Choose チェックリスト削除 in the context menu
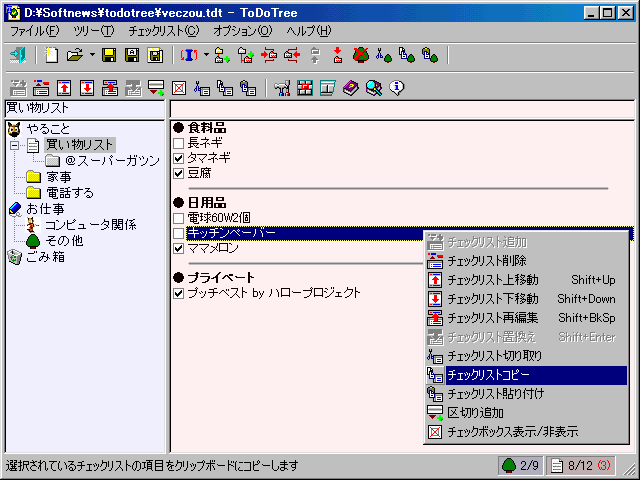This screenshot has width=640, height=480. click(x=527, y=261)
